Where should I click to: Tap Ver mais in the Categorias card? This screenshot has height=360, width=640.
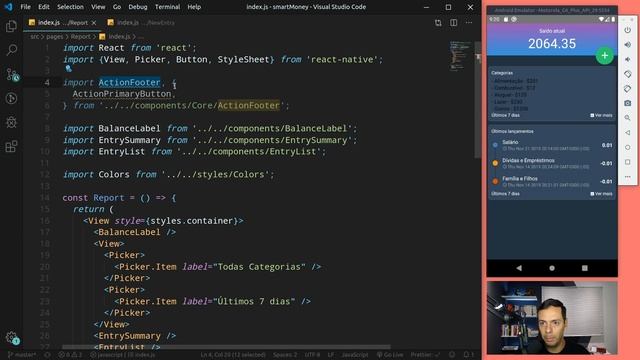pos(601,116)
